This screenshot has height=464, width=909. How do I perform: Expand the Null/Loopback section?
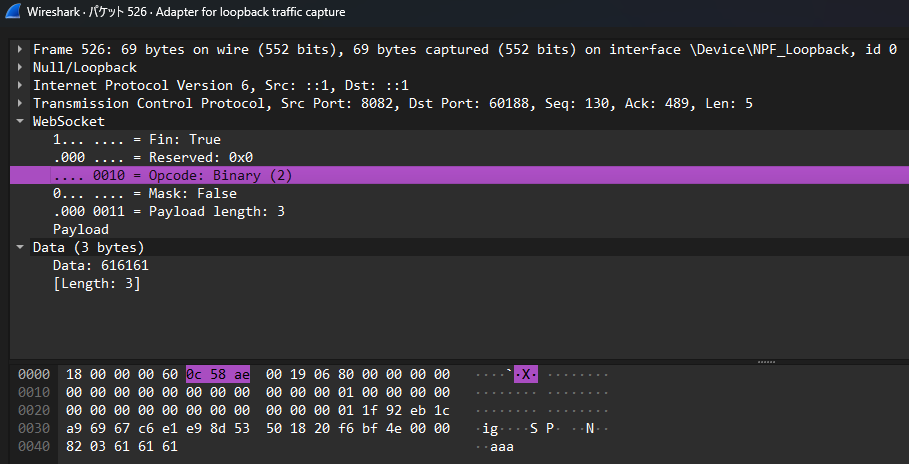(x=20, y=67)
